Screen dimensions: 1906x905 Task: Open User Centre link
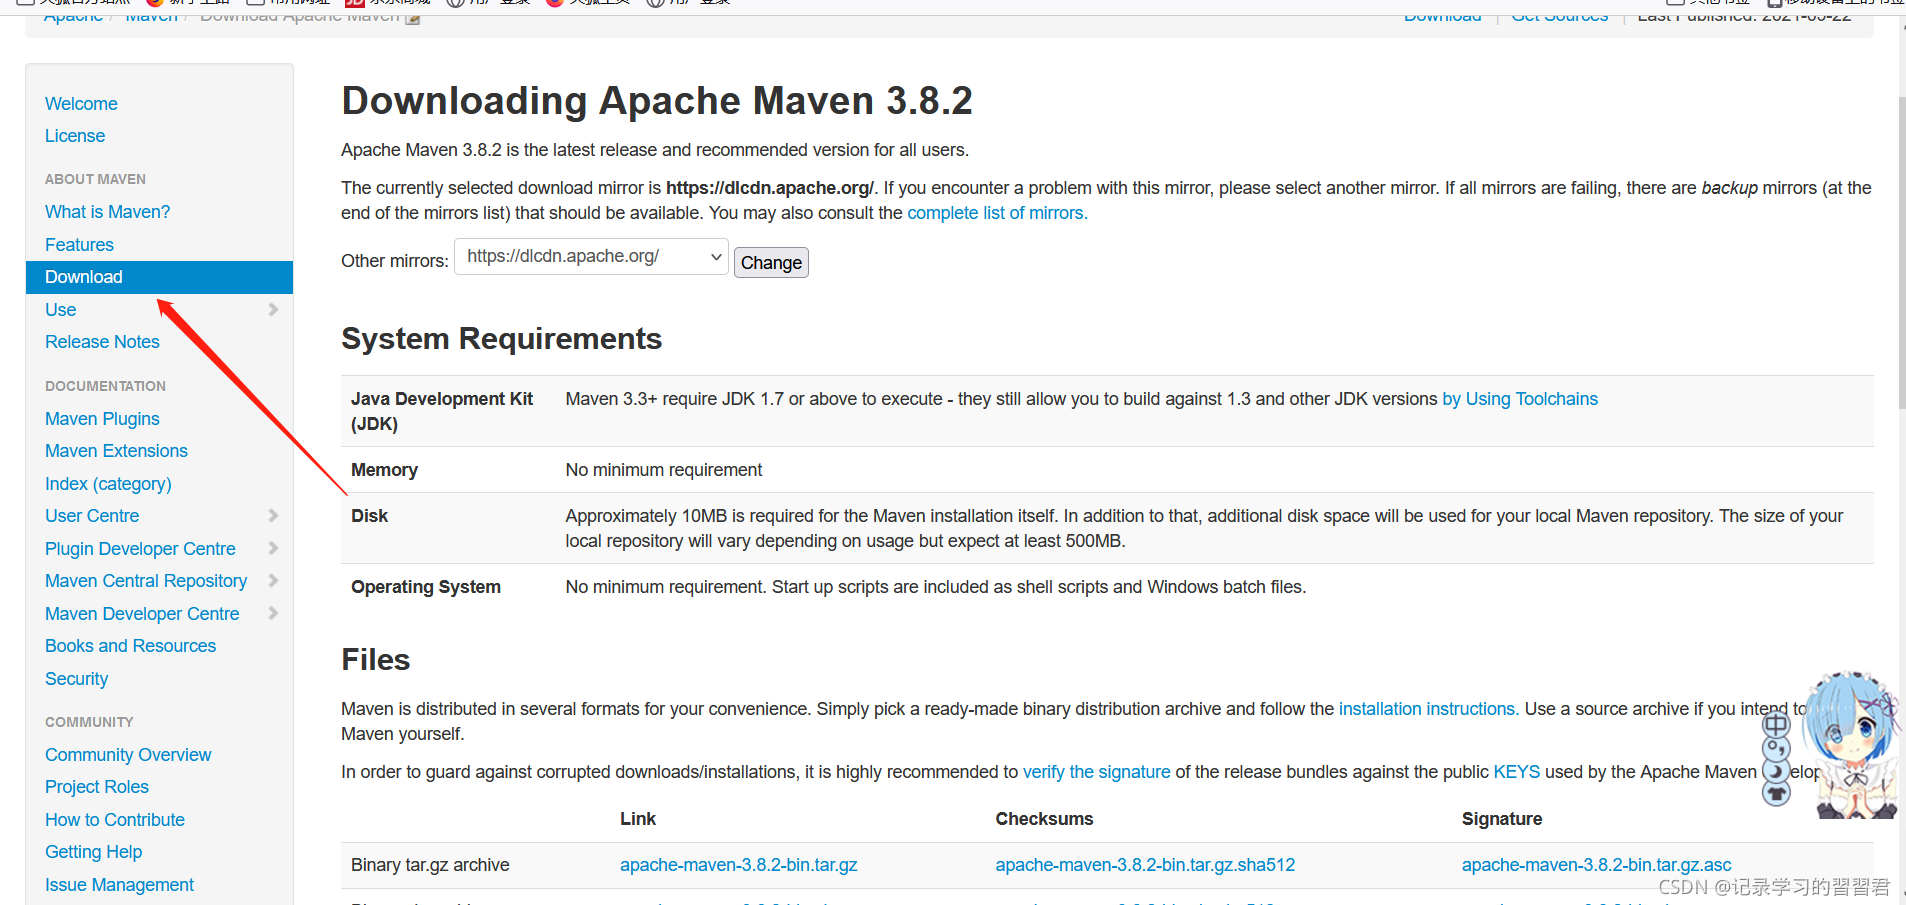(x=92, y=516)
